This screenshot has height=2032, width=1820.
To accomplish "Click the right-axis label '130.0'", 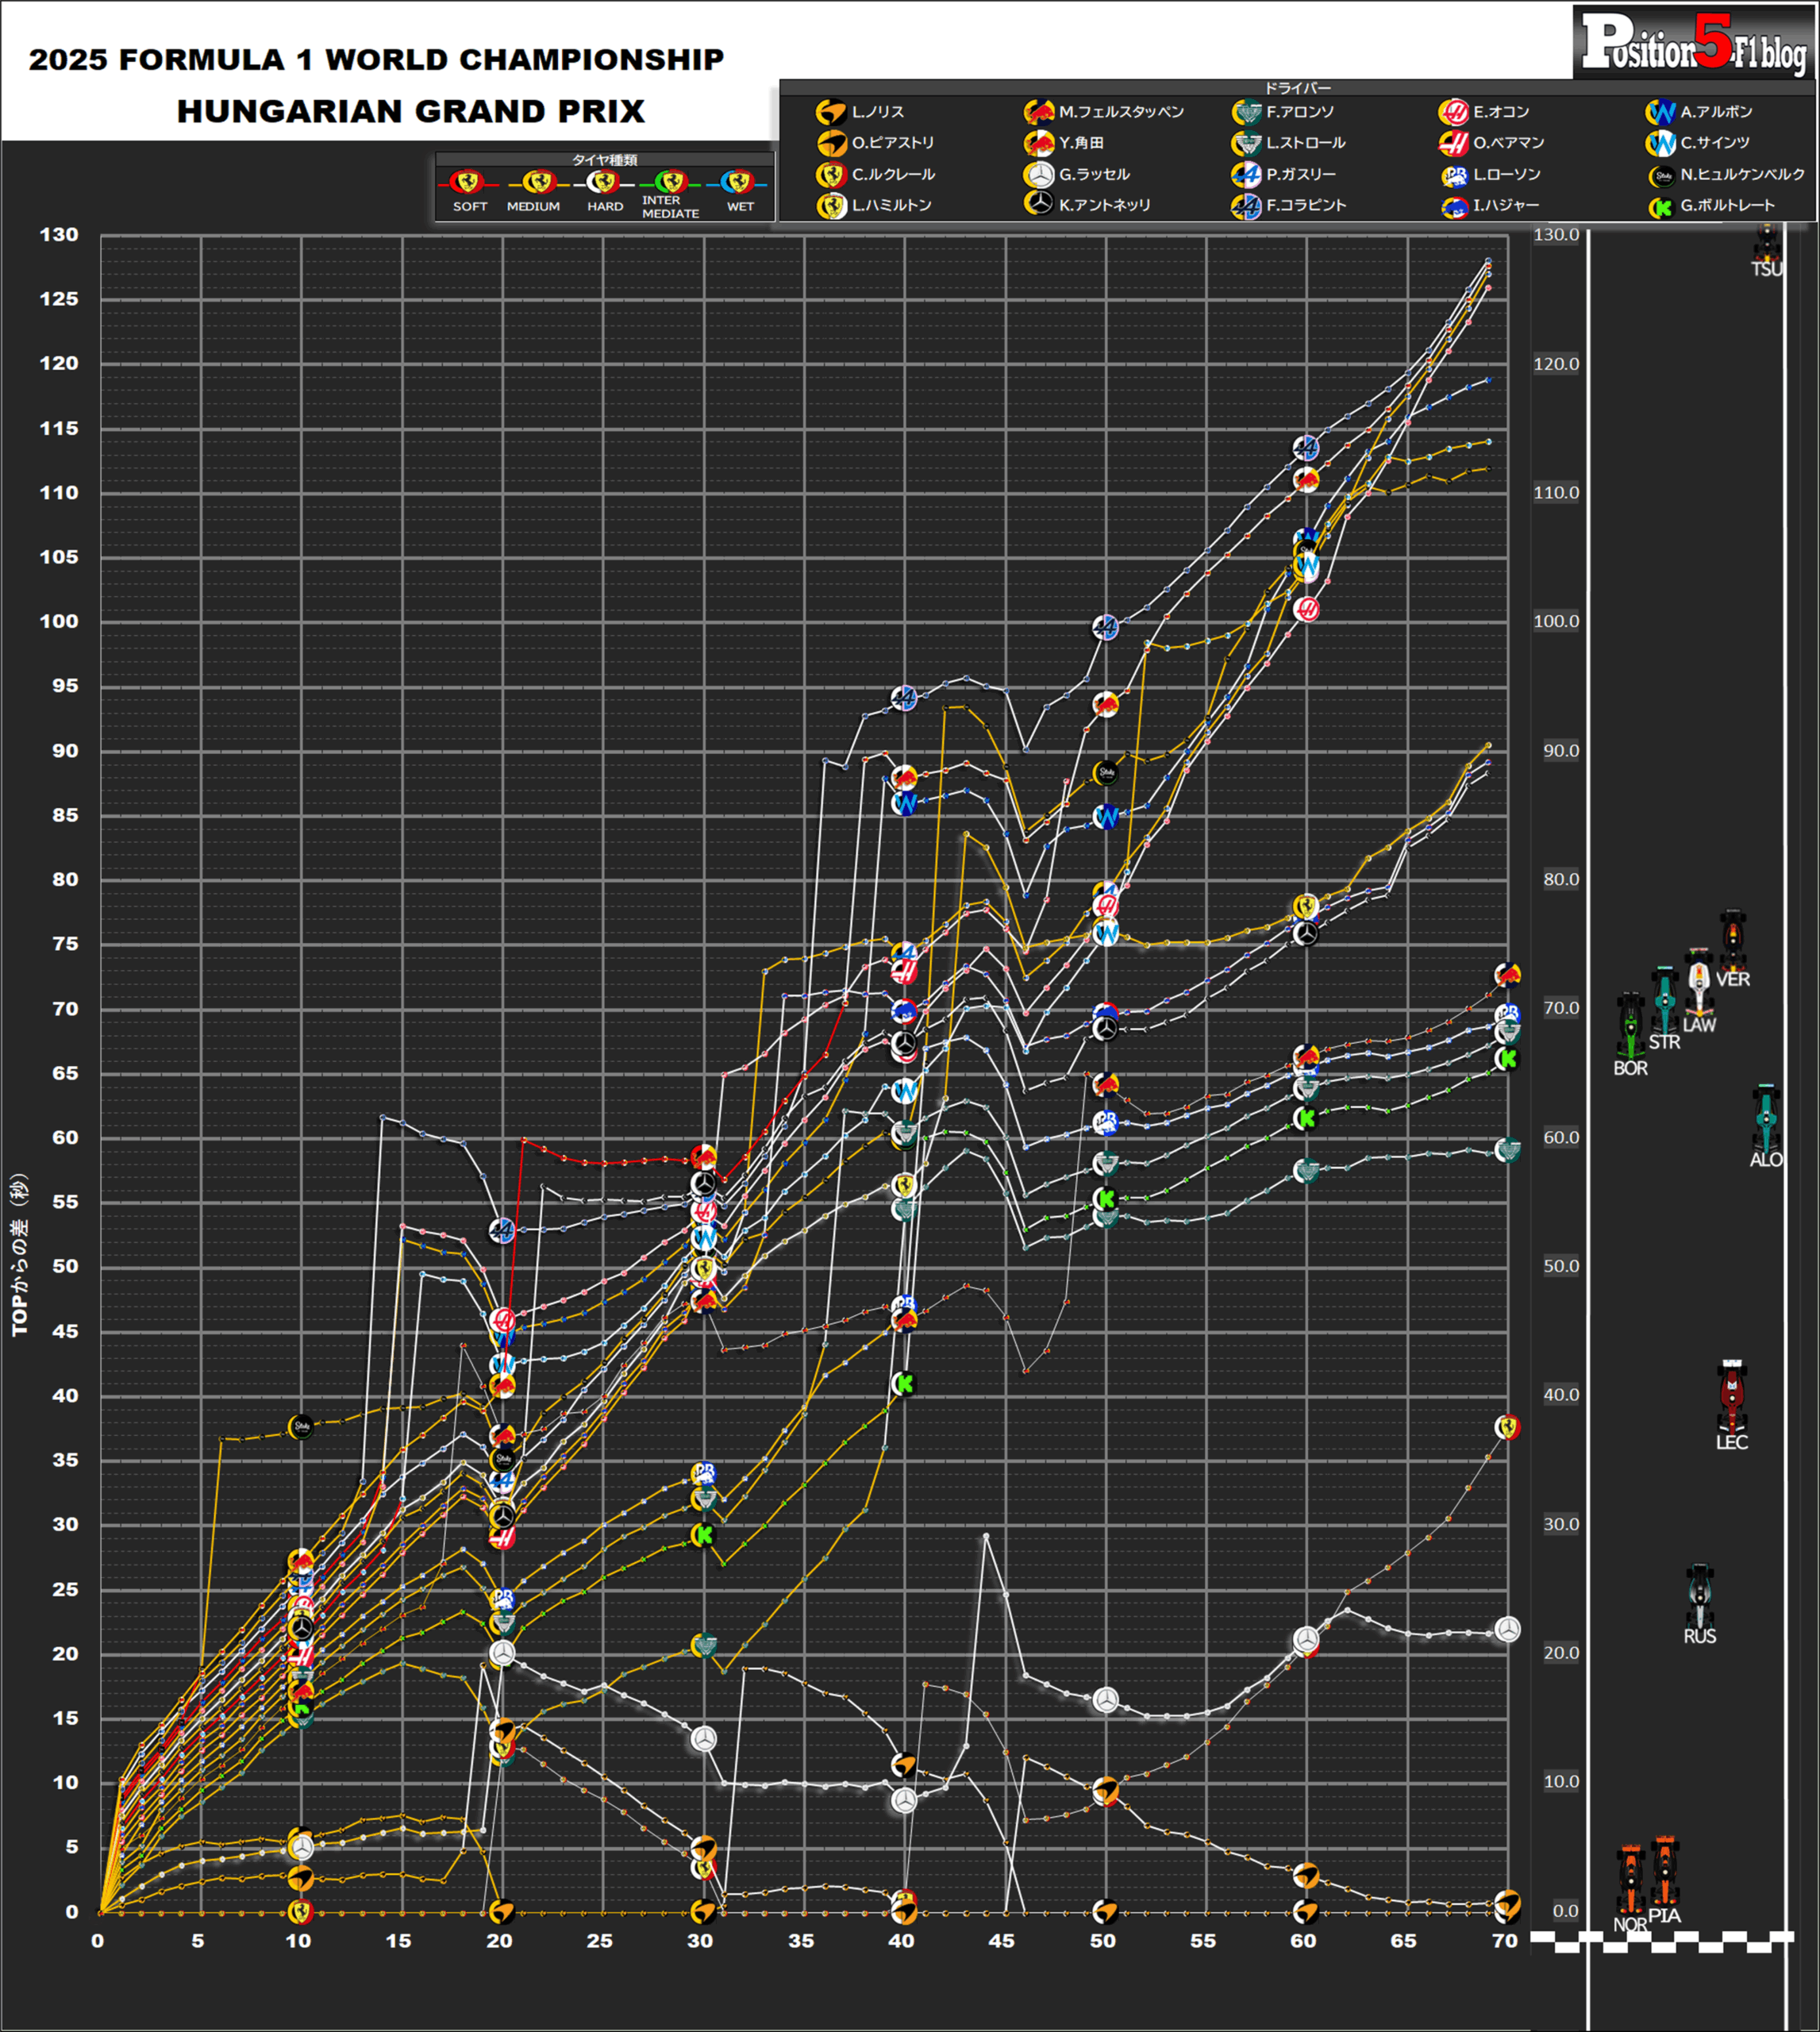I will (1556, 235).
